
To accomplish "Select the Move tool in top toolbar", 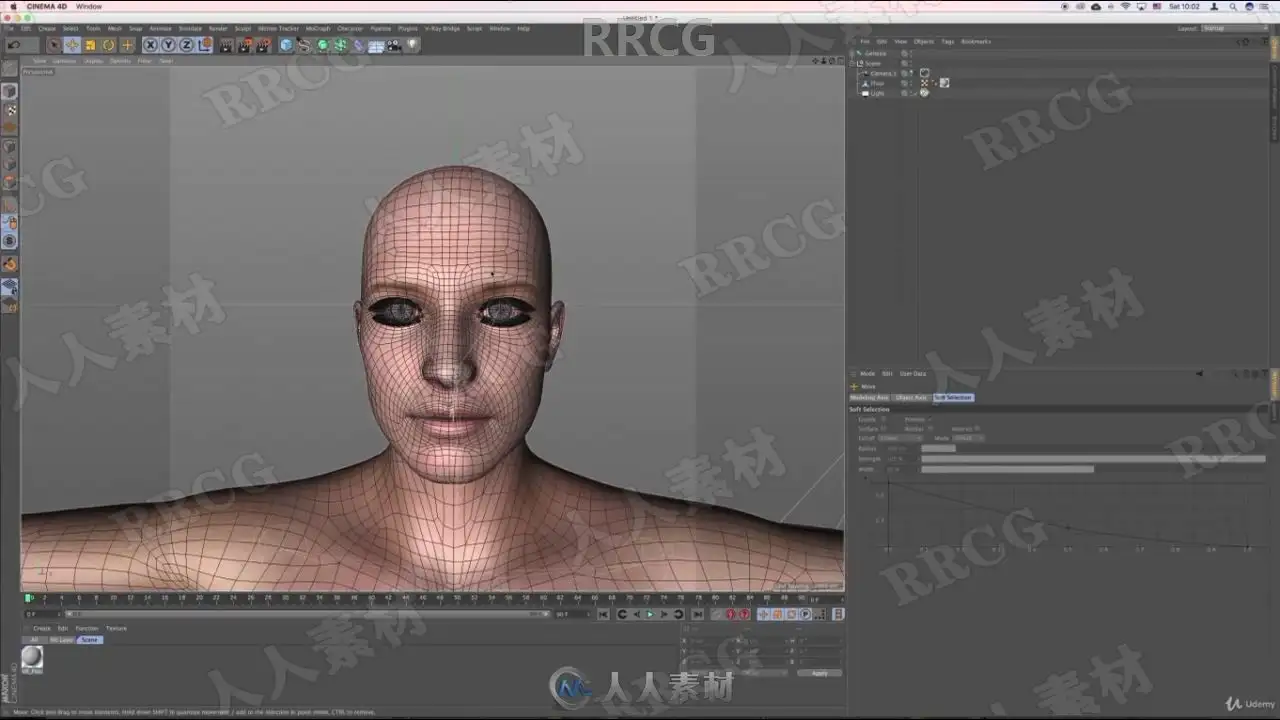I will [72, 45].
